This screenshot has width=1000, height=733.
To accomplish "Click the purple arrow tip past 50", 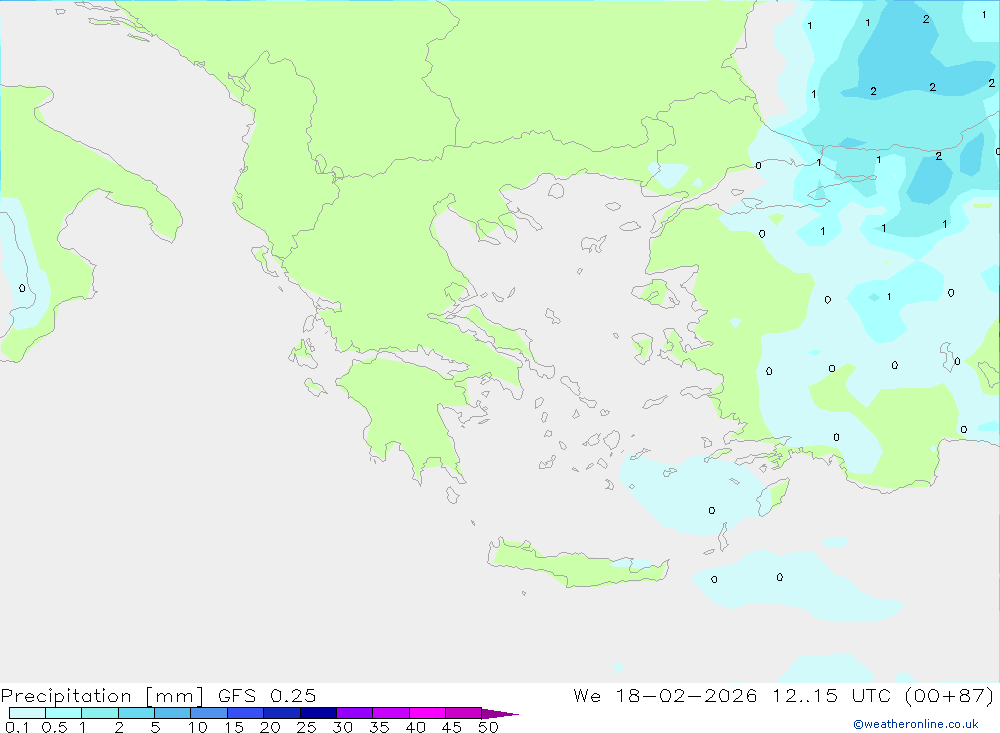I will (500, 714).
